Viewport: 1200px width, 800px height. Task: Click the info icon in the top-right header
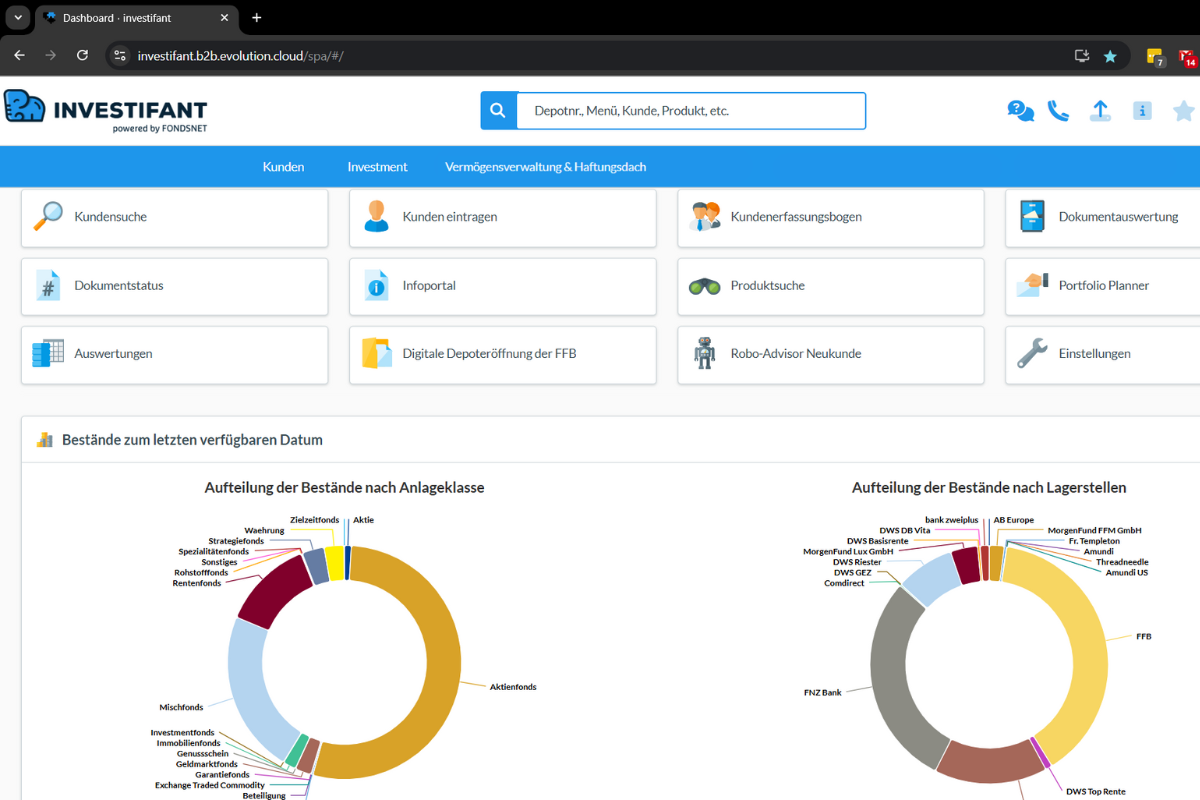click(1142, 110)
